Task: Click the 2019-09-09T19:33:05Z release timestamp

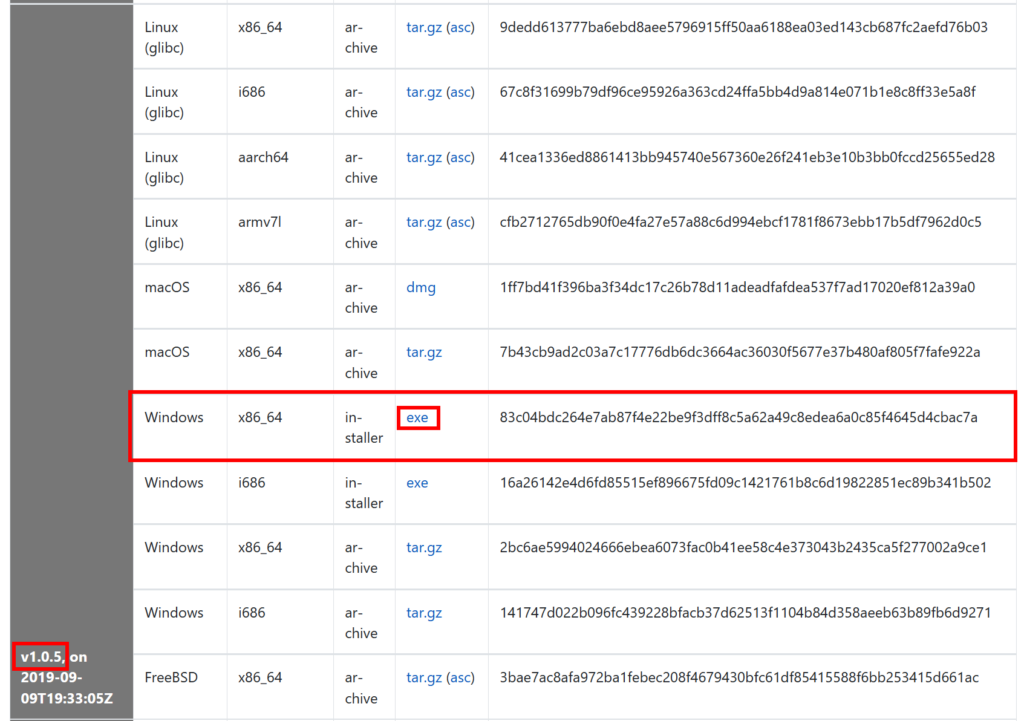Action: [x=67, y=688]
